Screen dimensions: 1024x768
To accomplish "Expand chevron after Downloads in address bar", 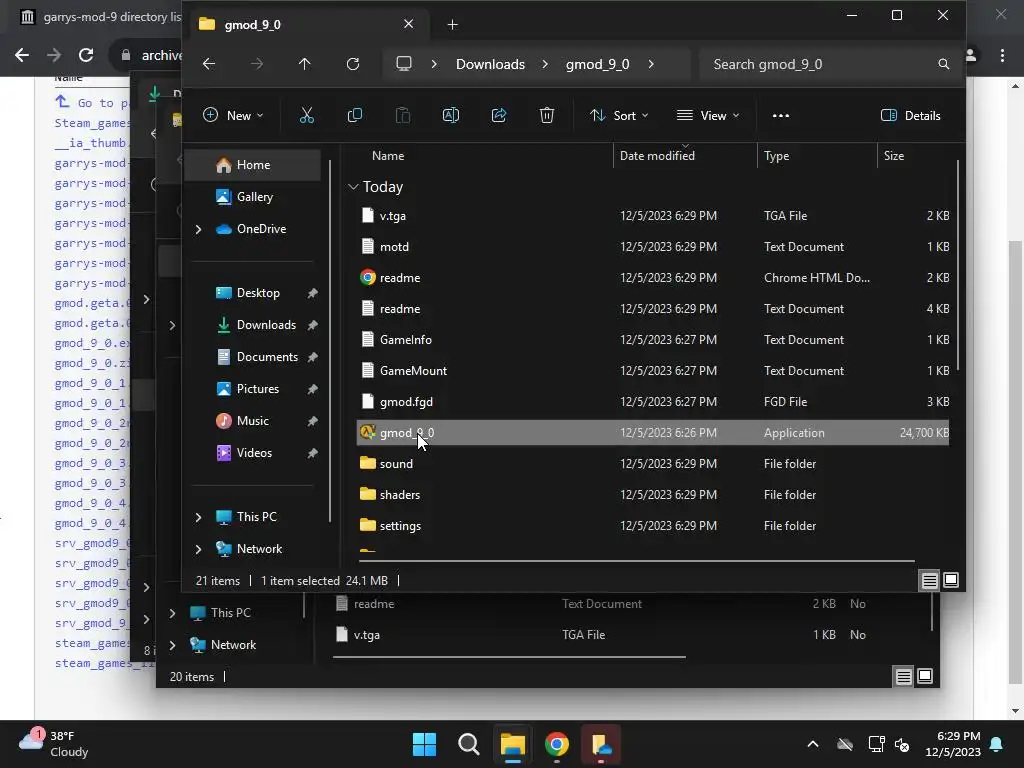I will pyautogui.click(x=545, y=64).
